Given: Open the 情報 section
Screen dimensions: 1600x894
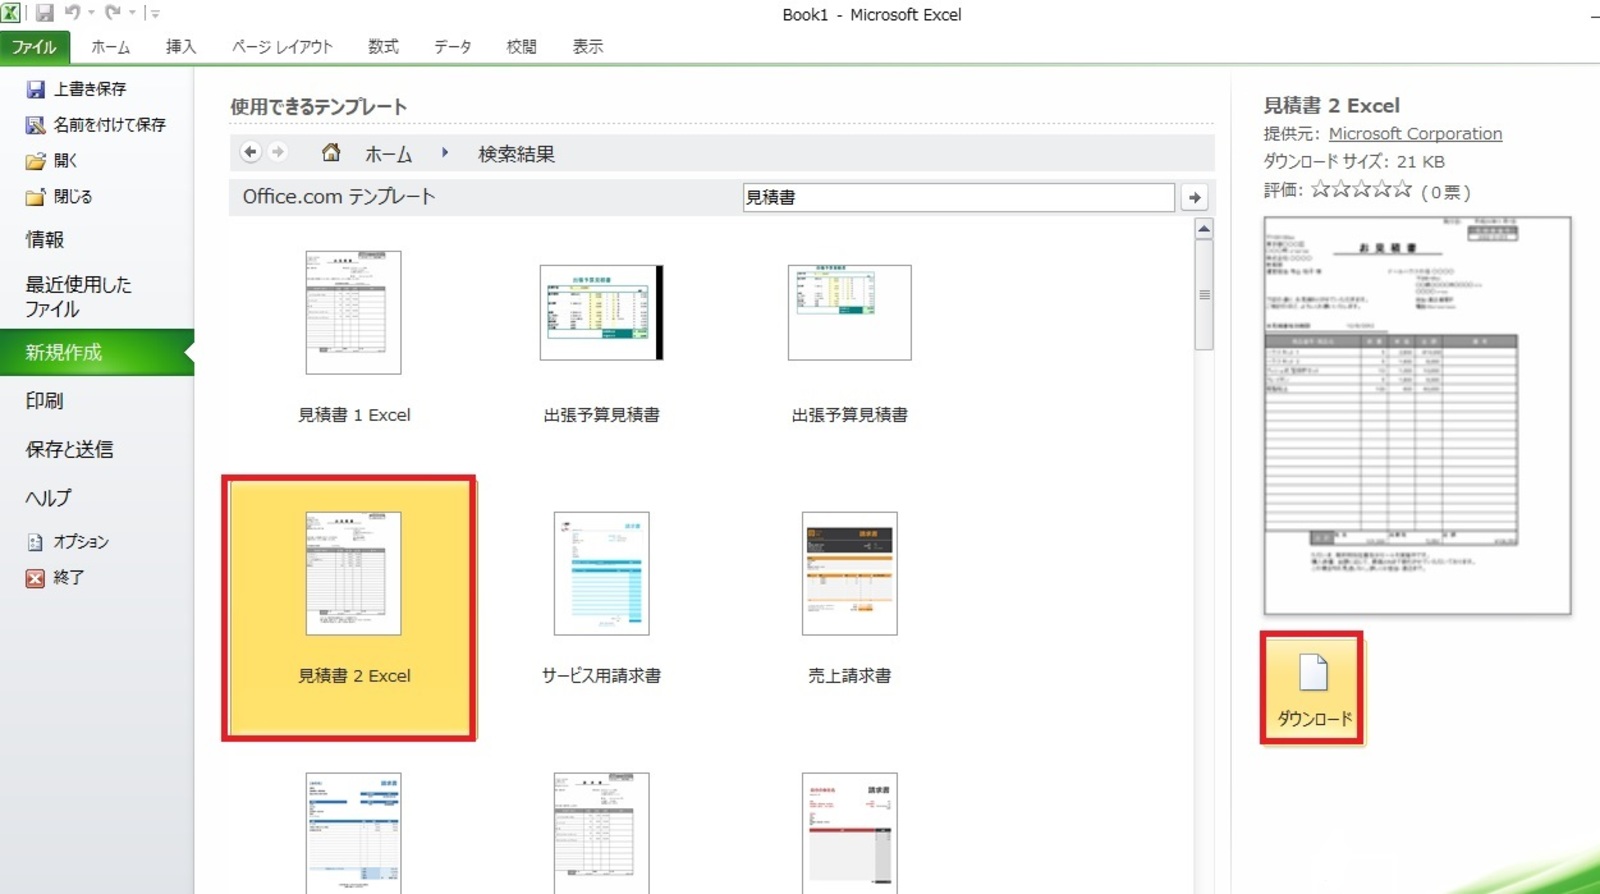Looking at the screenshot, I should tap(45, 240).
